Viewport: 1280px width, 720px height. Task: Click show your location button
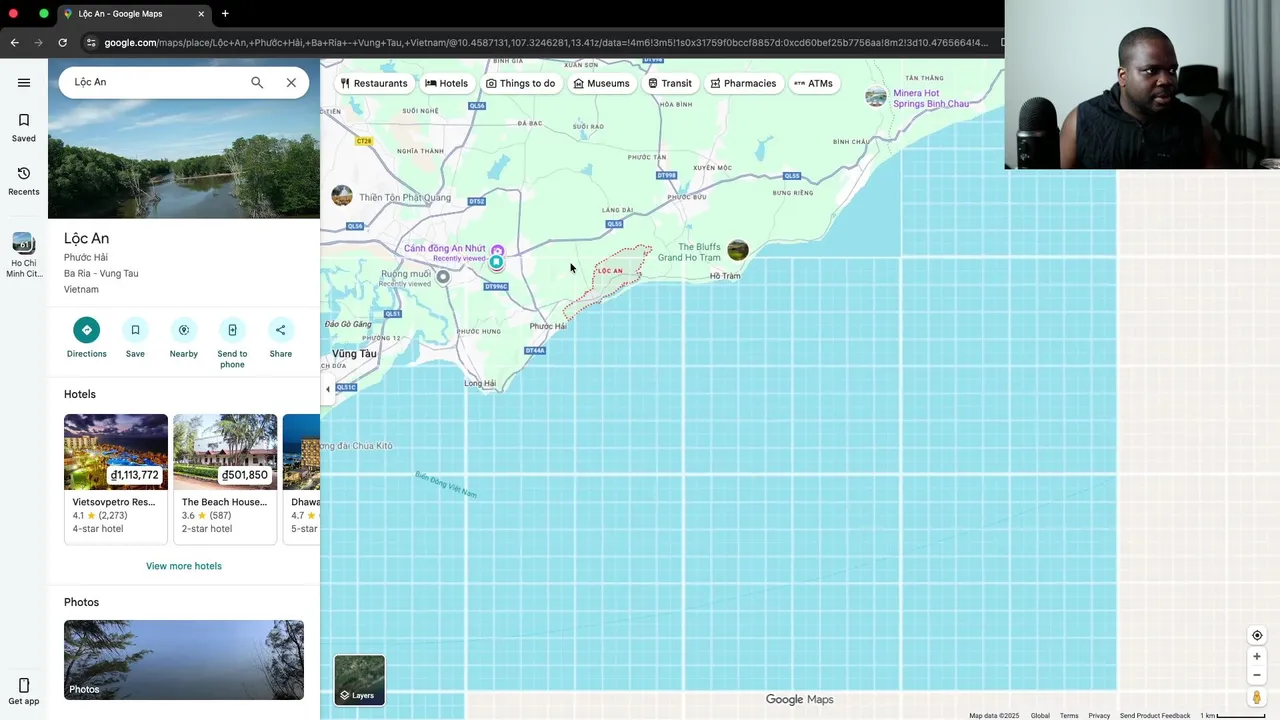coord(1257,635)
